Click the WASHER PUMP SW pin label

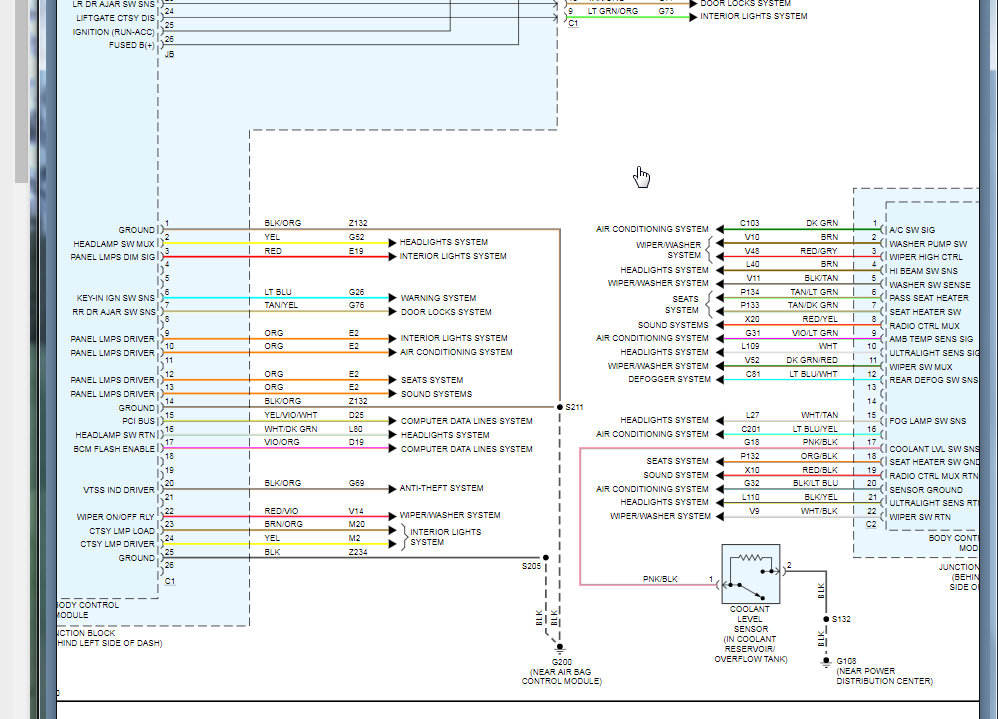[x=928, y=244]
